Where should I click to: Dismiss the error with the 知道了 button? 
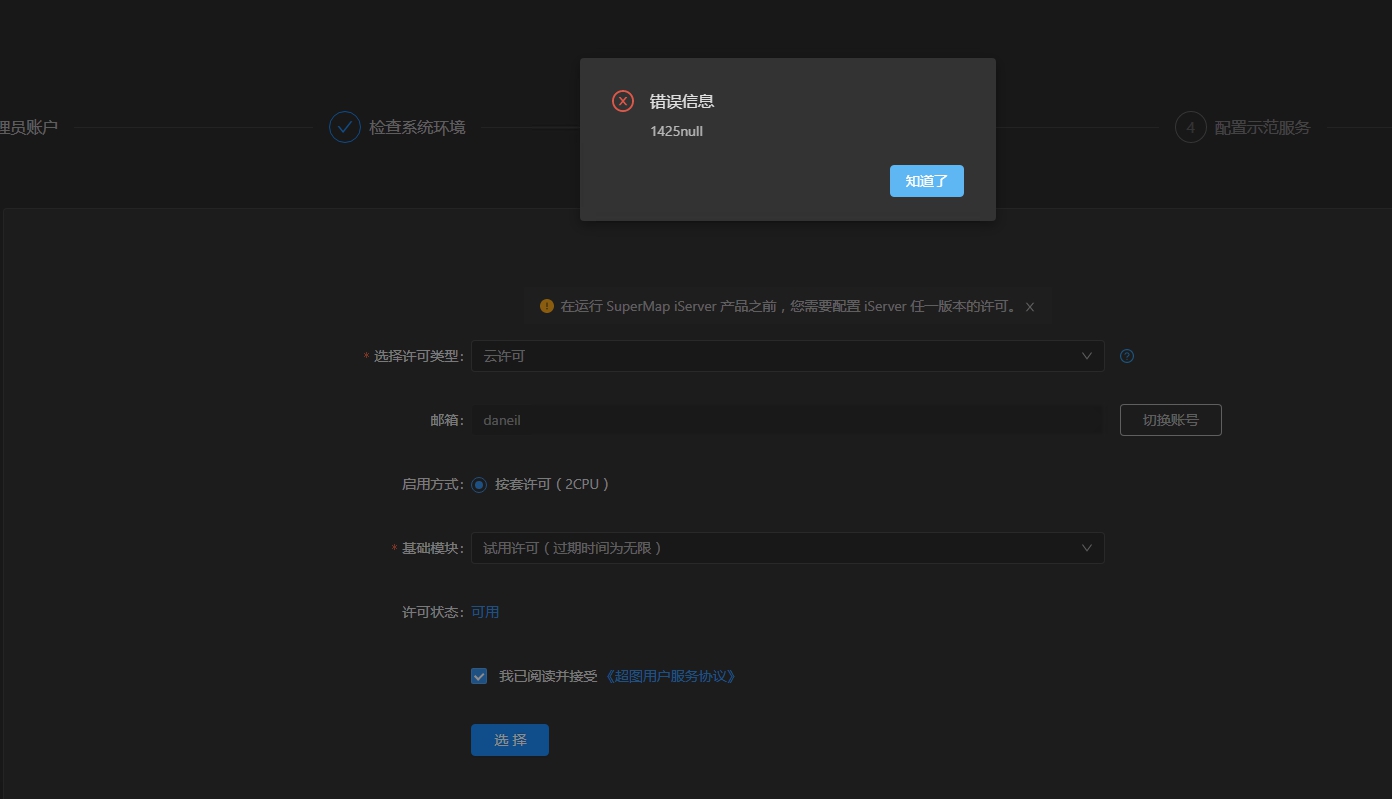click(926, 181)
